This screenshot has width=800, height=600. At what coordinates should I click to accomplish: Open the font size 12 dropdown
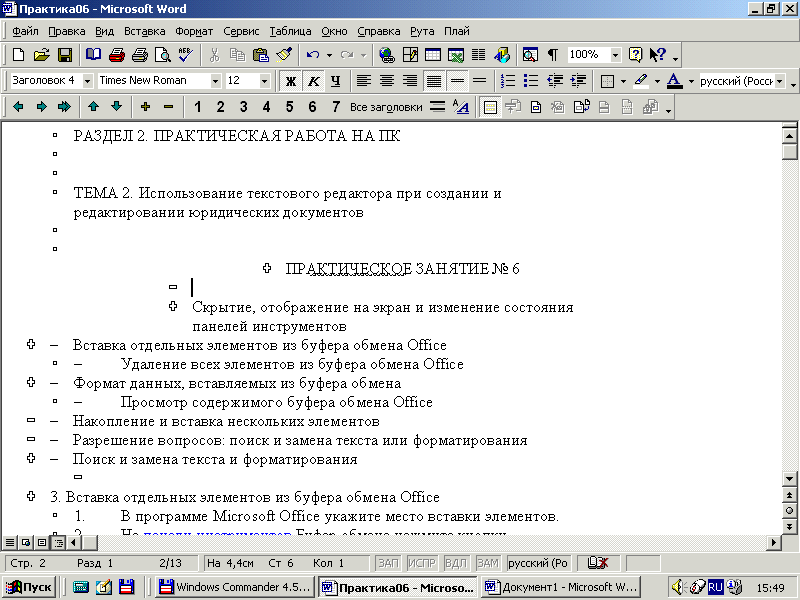pyautogui.click(x=264, y=81)
